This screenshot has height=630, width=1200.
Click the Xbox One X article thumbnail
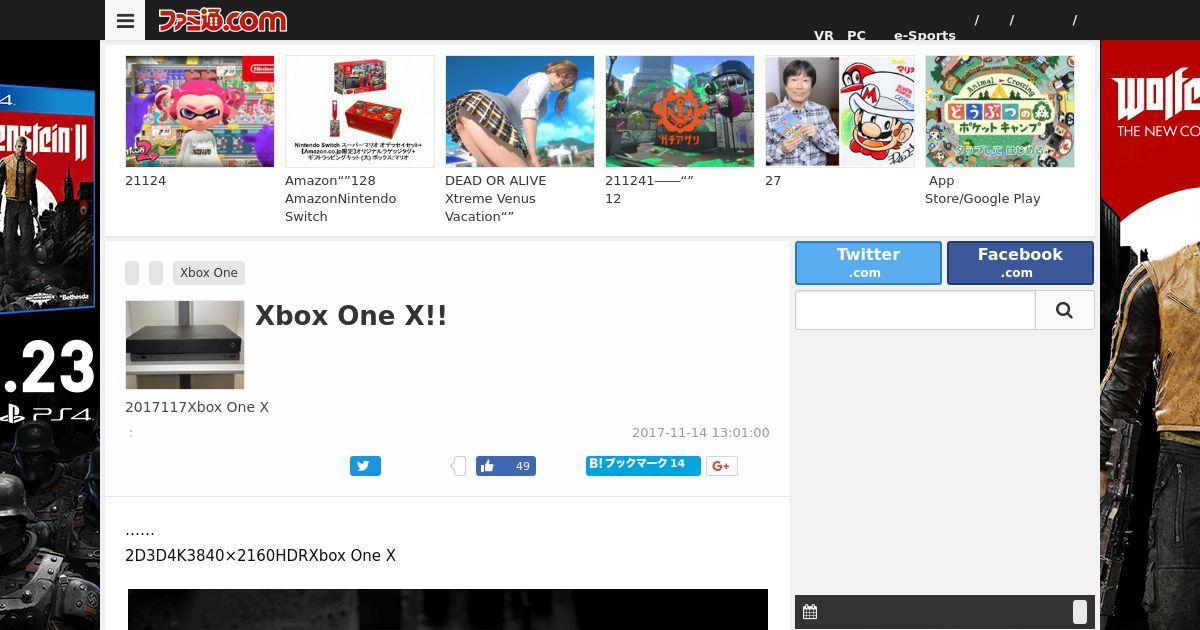(x=185, y=345)
